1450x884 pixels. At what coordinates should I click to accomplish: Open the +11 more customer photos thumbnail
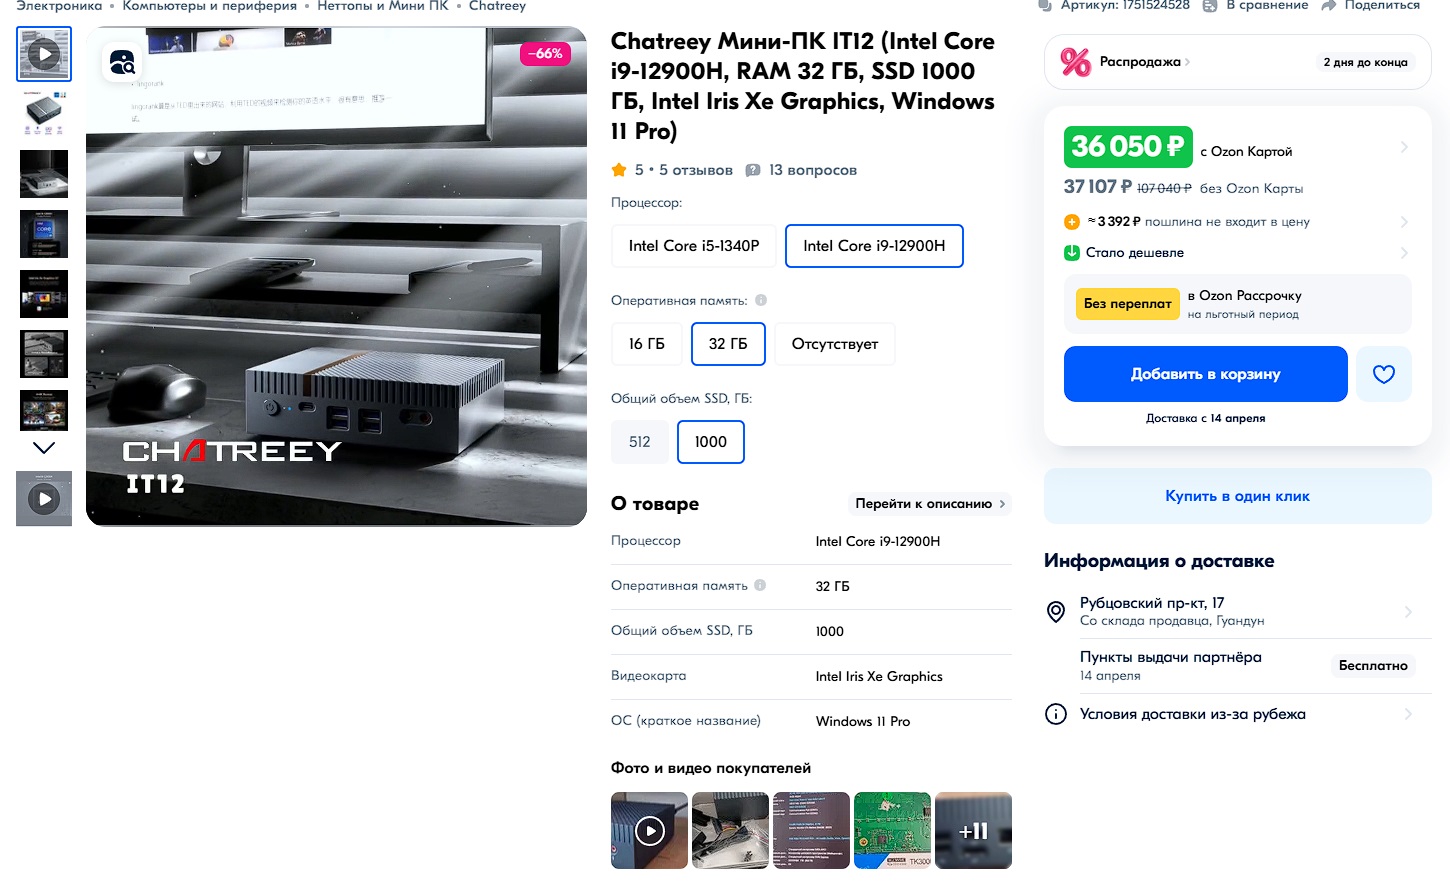click(x=973, y=830)
